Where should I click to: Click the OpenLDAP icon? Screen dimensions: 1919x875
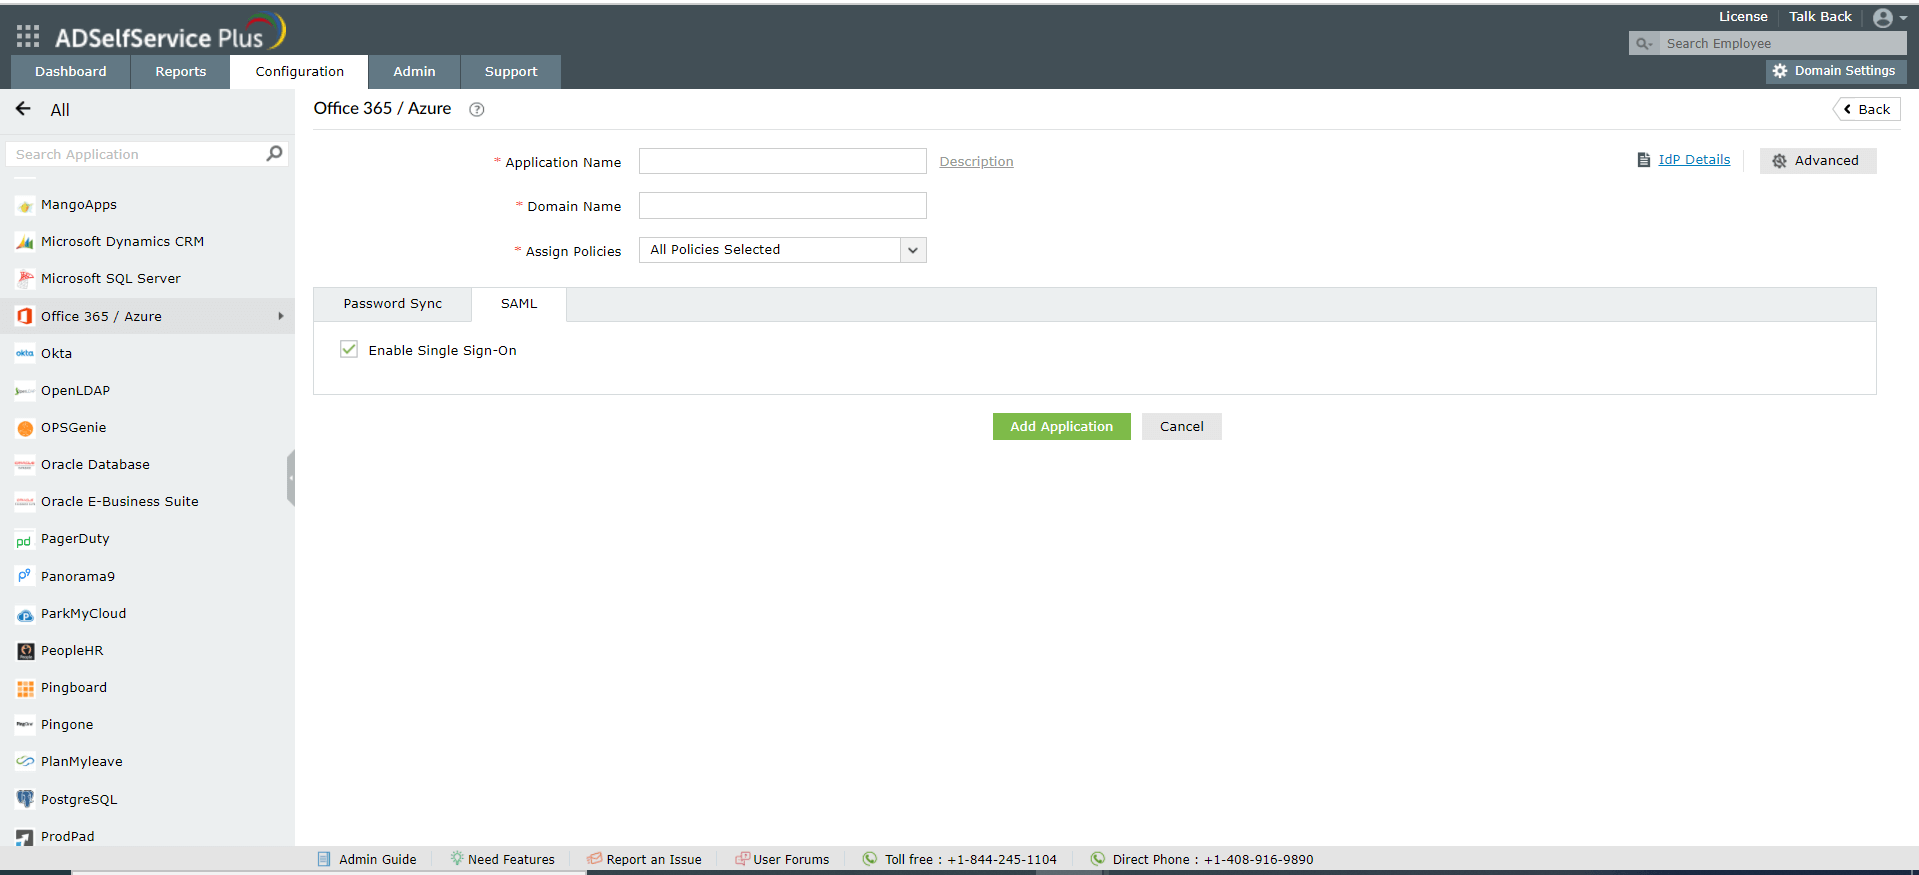(x=25, y=391)
